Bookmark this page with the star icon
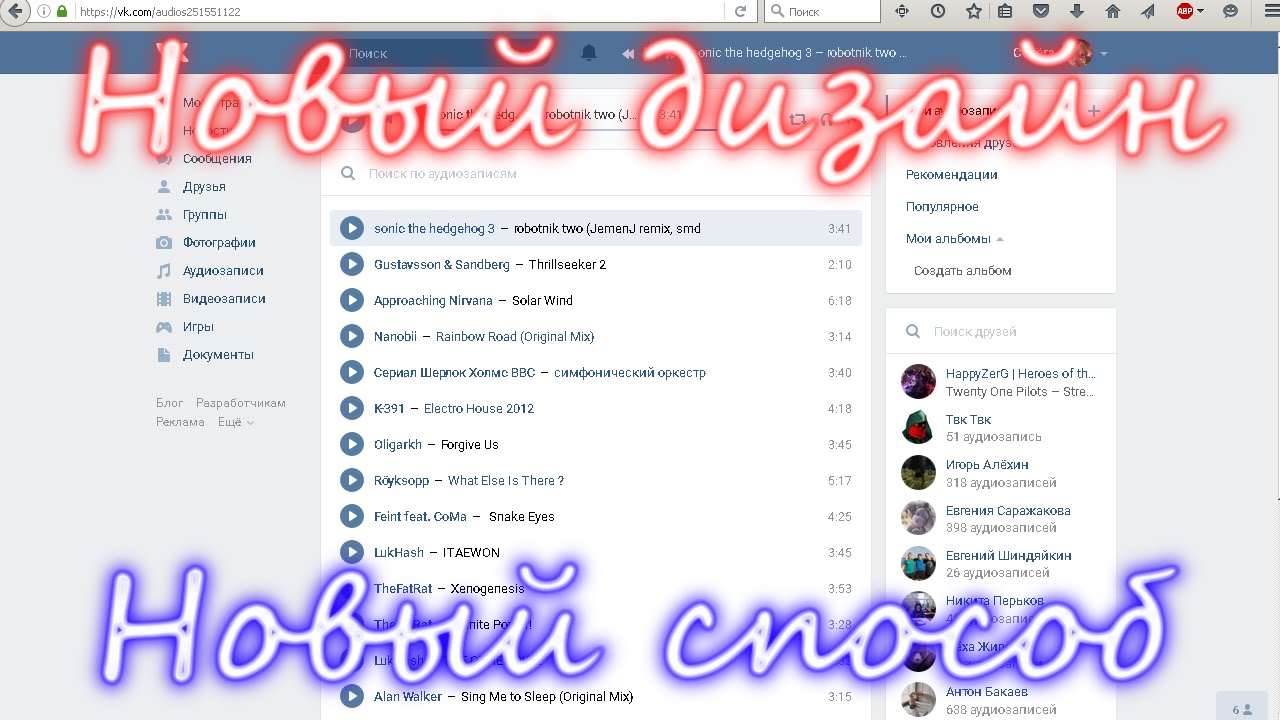Screen dimensions: 1280x720 tap(974, 11)
